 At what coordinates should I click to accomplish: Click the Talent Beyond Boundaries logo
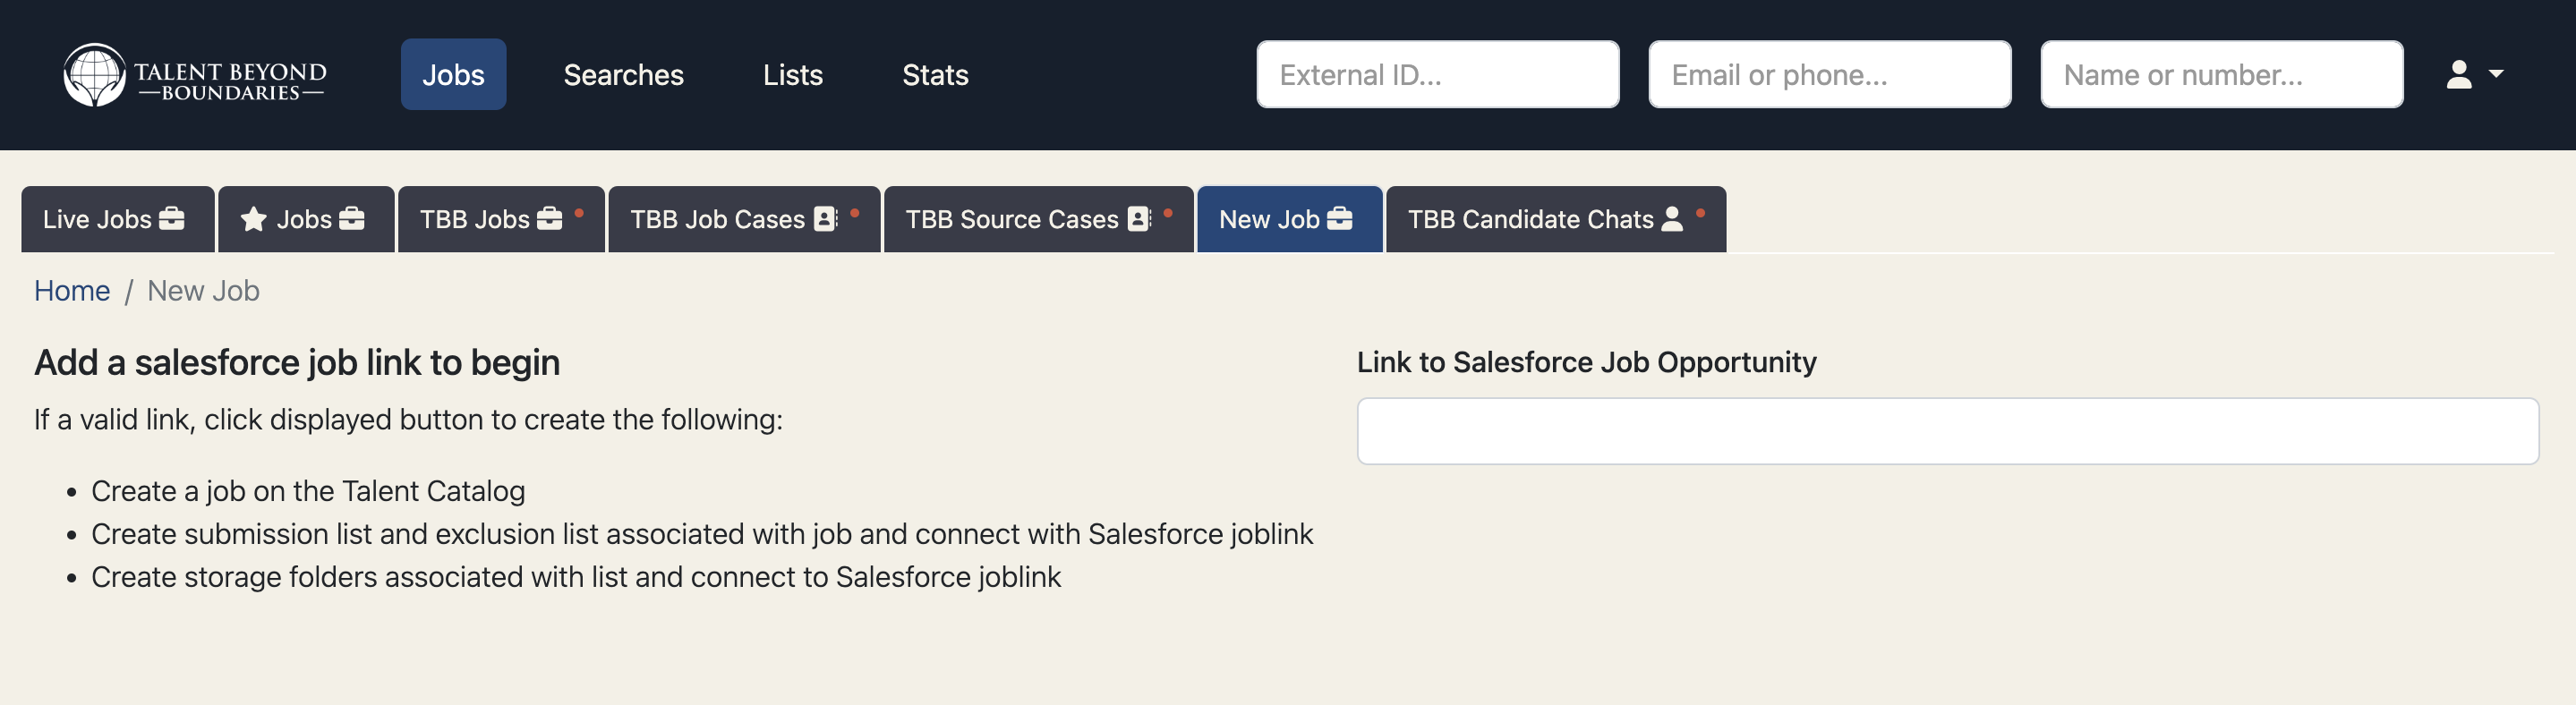[x=195, y=75]
